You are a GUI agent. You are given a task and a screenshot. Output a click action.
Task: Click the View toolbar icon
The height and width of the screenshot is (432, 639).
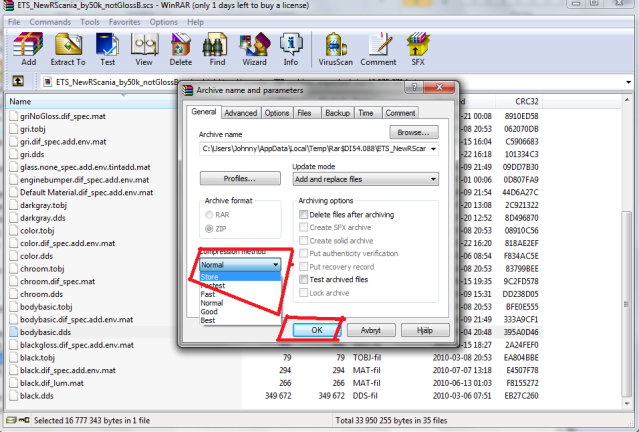(144, 49)
